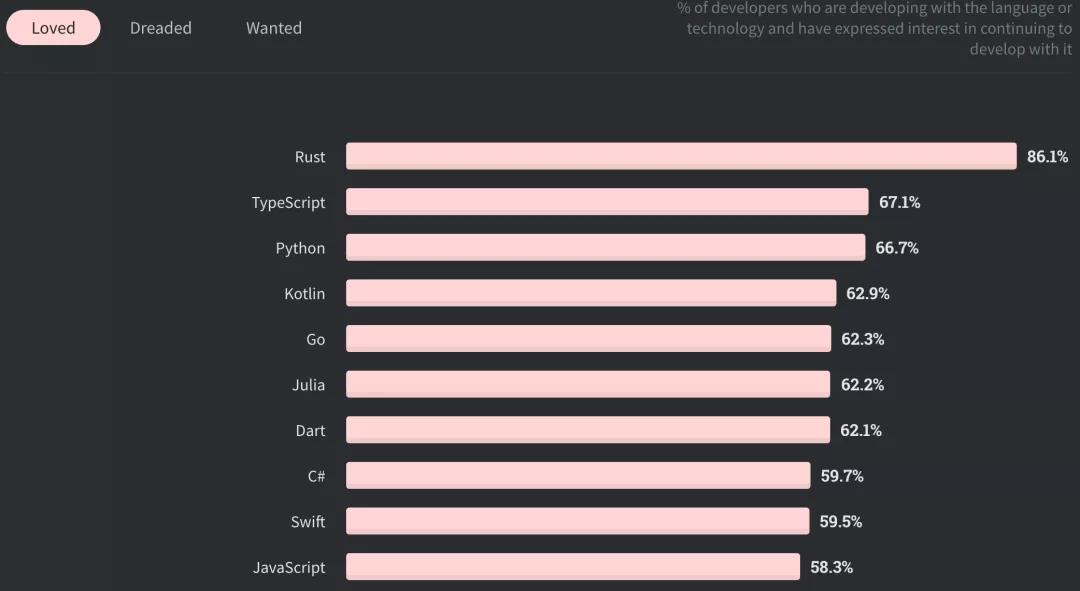This screenshot has height=591, width=1080.
Task: Click the JavaScript label text
Action: [289, 568]
